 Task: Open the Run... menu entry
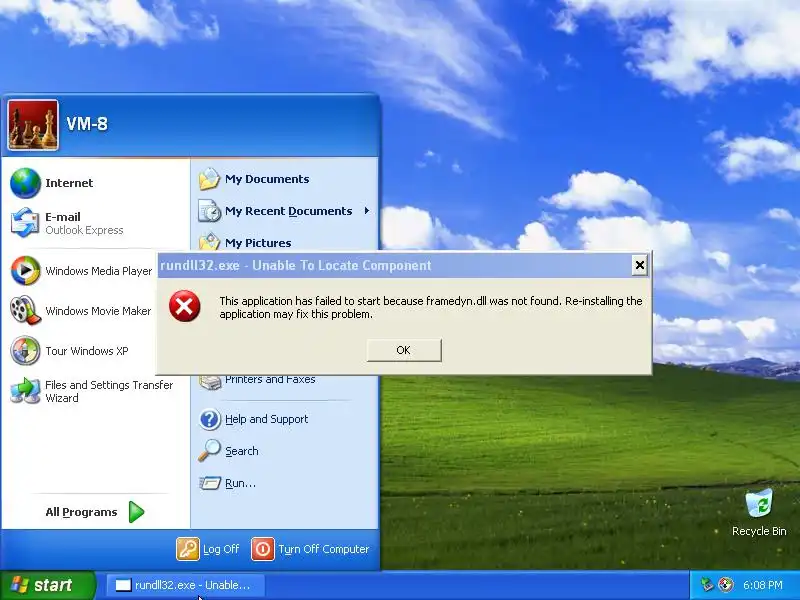(285, 483)
